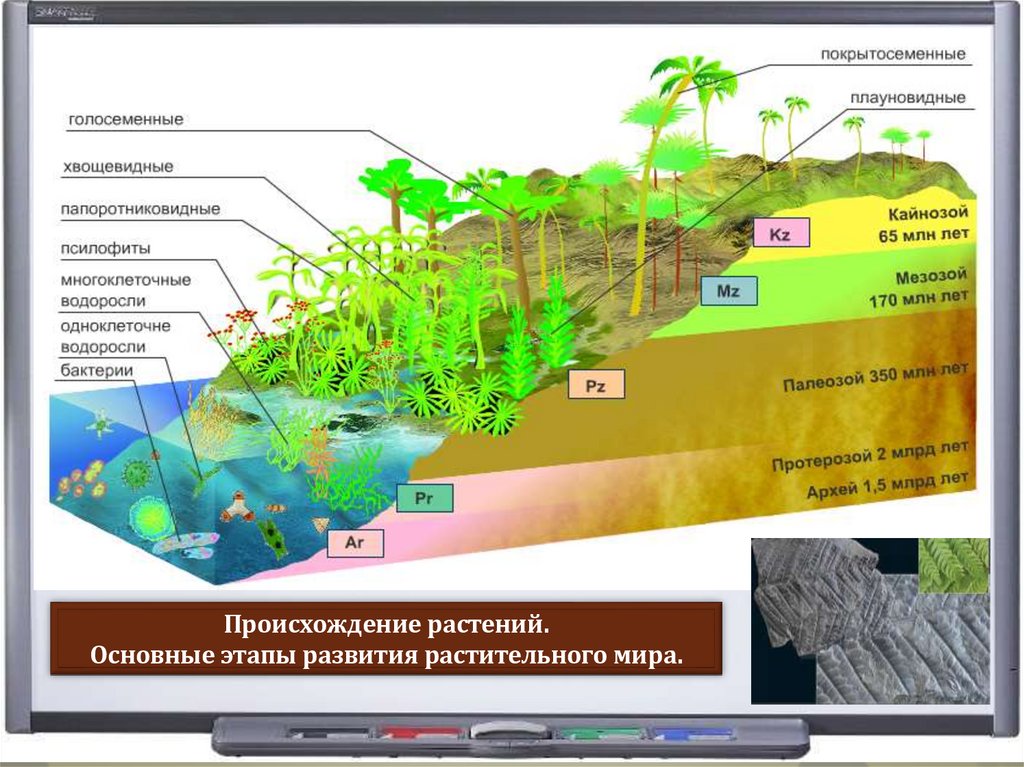The width and height of the screenshot is (1024, 767).
Task: Open the fern fossil photo thumbnail
Action: tap(871, 621)
